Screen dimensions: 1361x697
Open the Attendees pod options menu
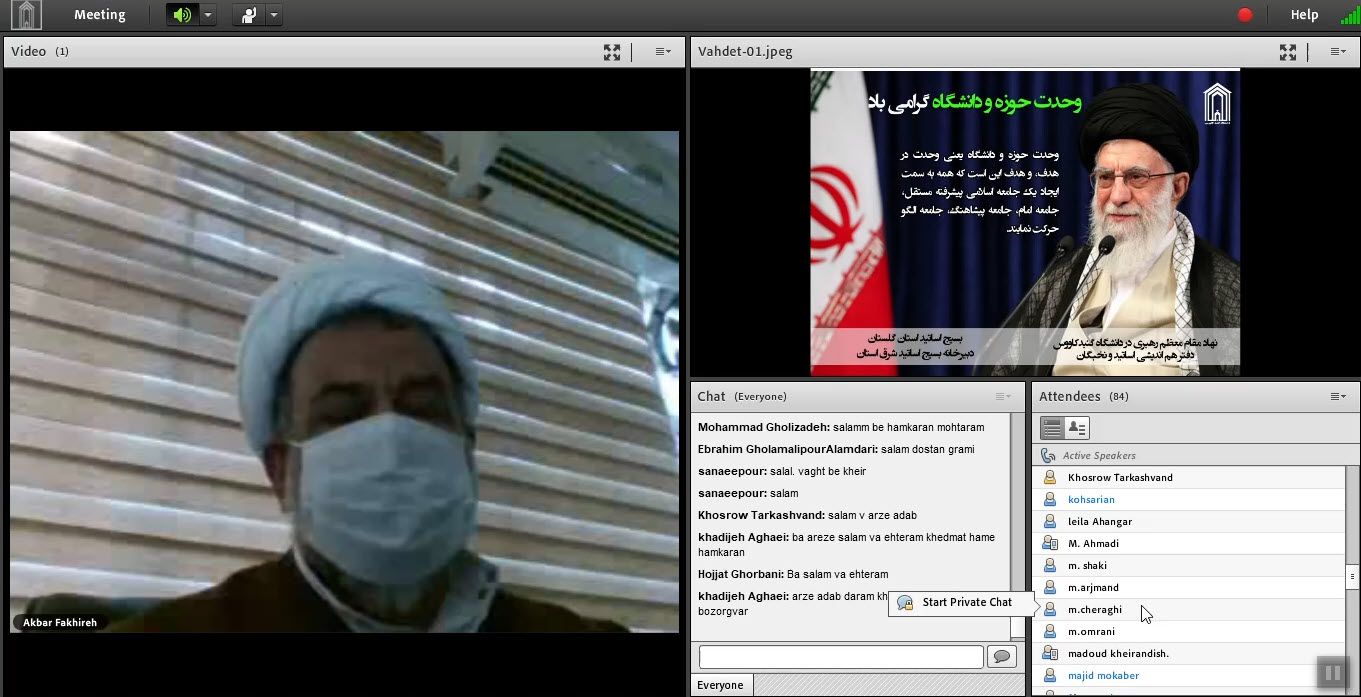point(1338,397)
